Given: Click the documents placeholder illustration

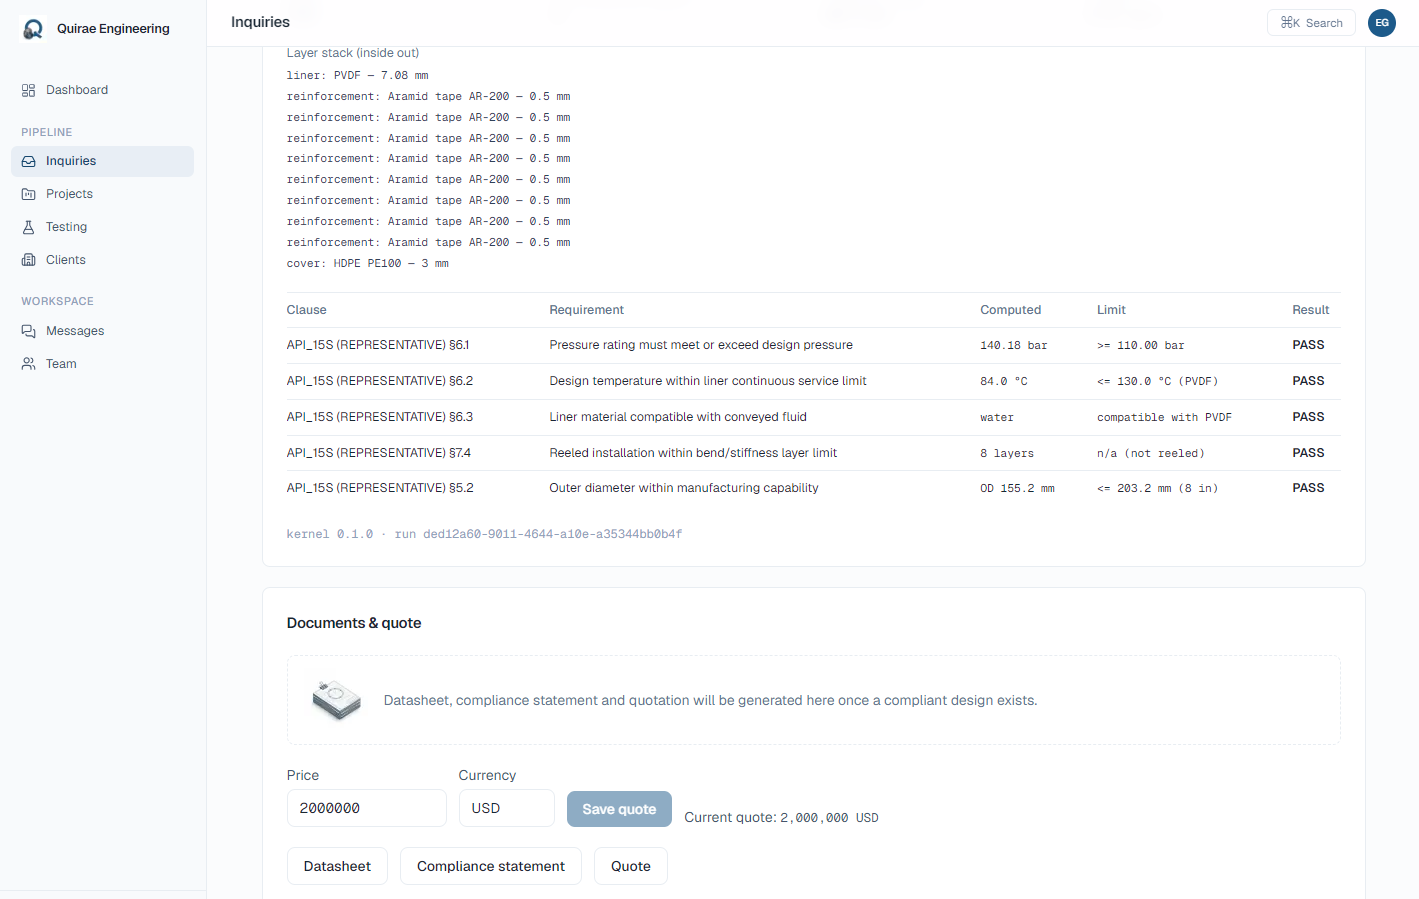Looking at the screenshot, I should [336, 700].
